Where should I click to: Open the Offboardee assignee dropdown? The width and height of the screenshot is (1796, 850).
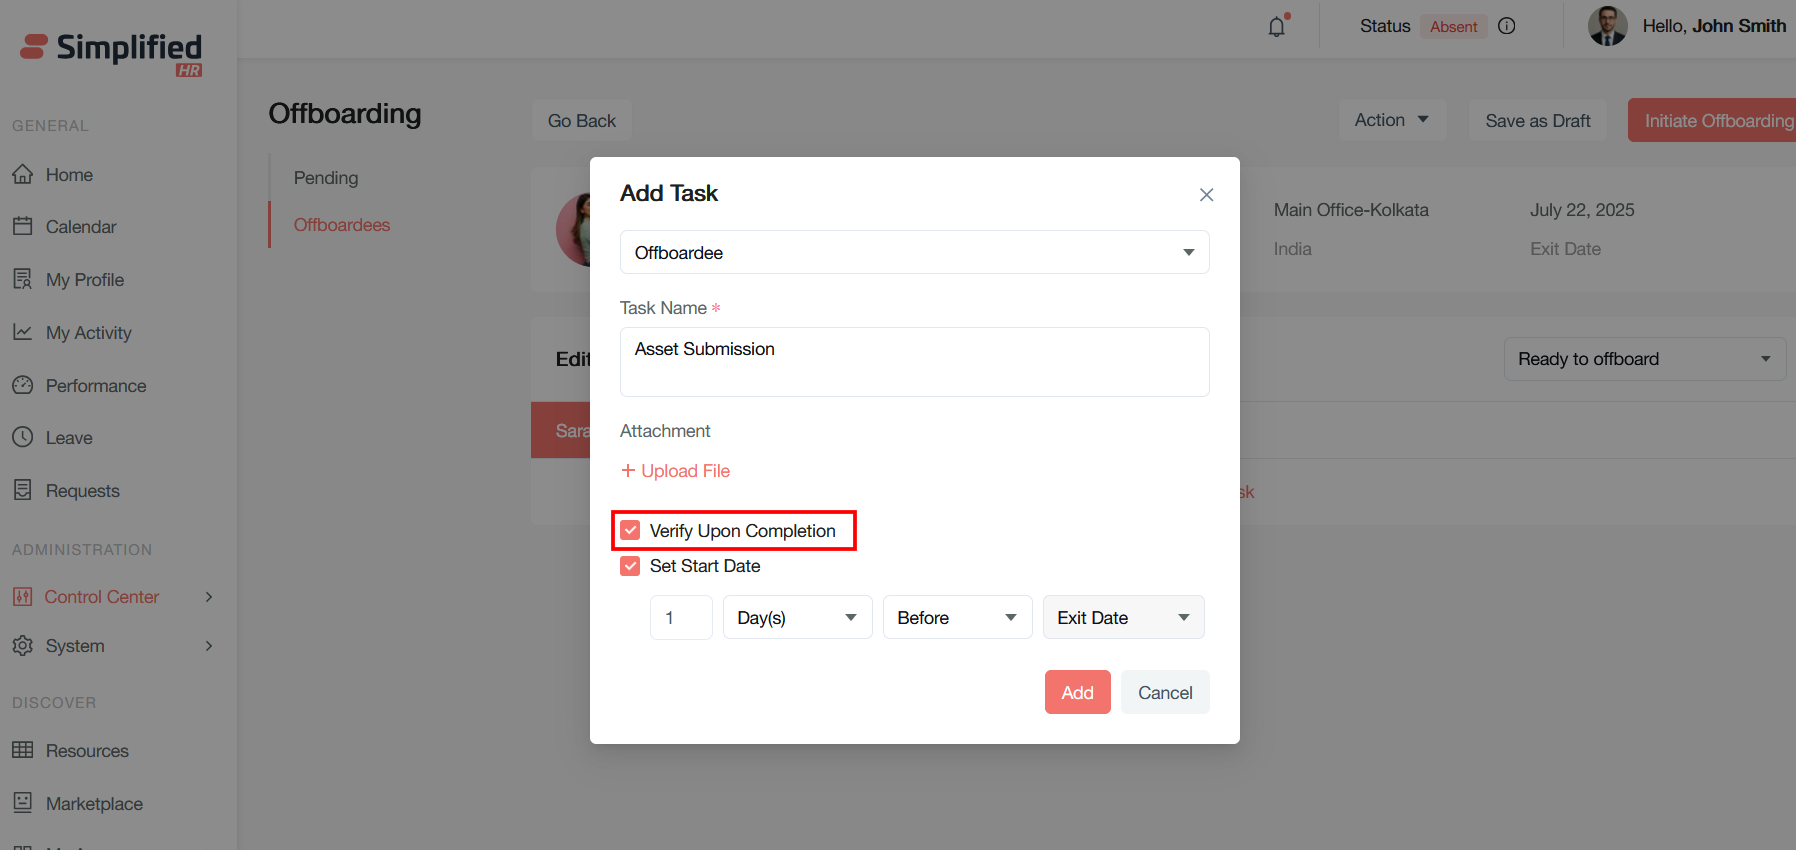click(x=914, y=252)
